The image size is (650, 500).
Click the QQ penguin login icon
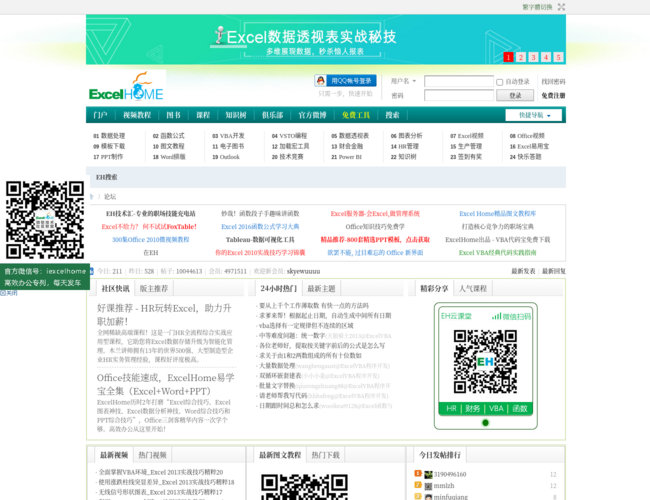point(320,80)
